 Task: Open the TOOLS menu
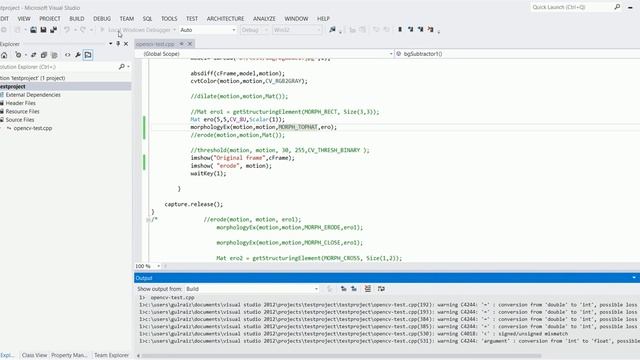tap(169, 18)
